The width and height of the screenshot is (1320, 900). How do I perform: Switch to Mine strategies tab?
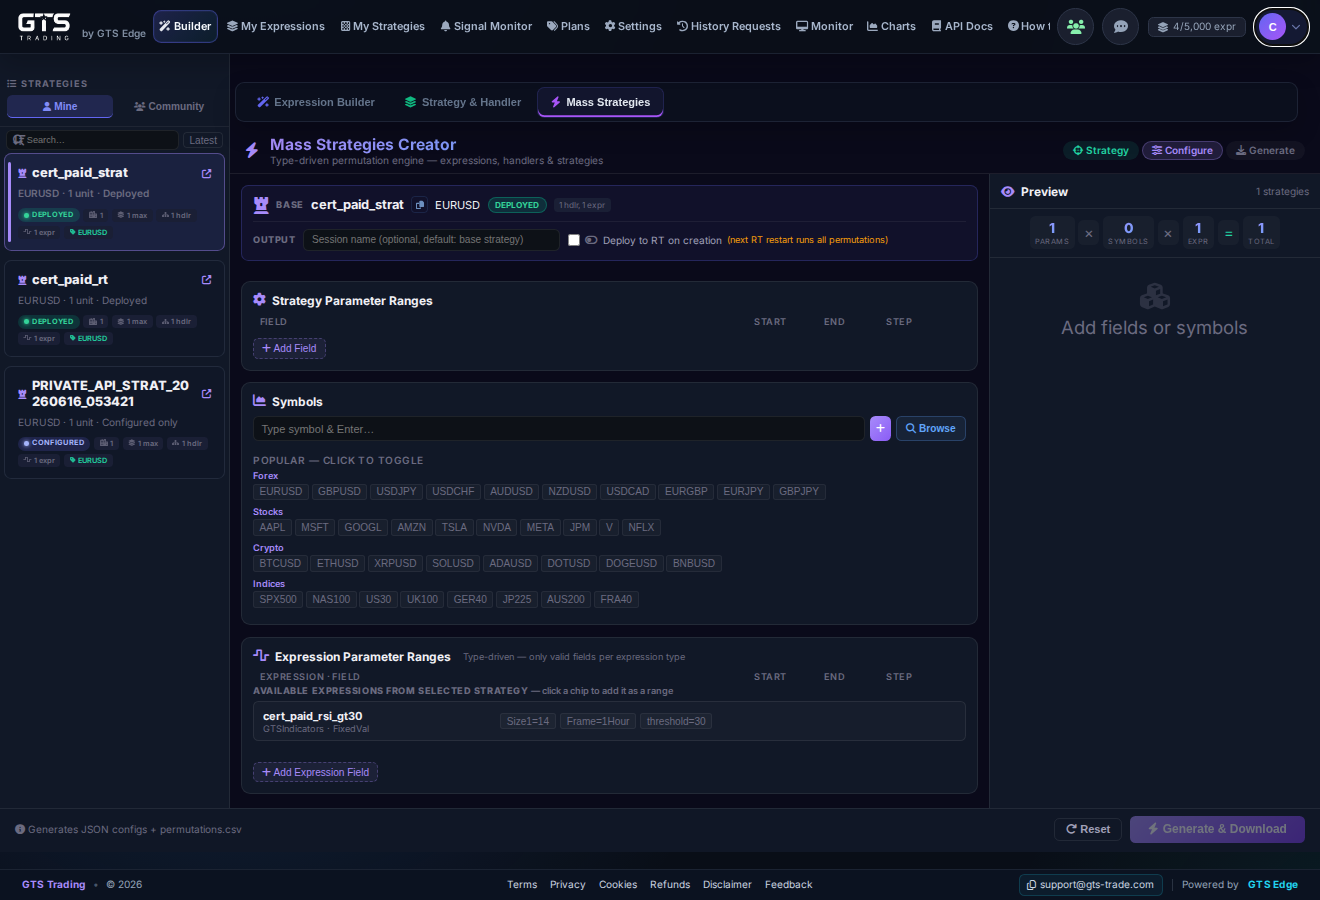(x=60, y=106)
